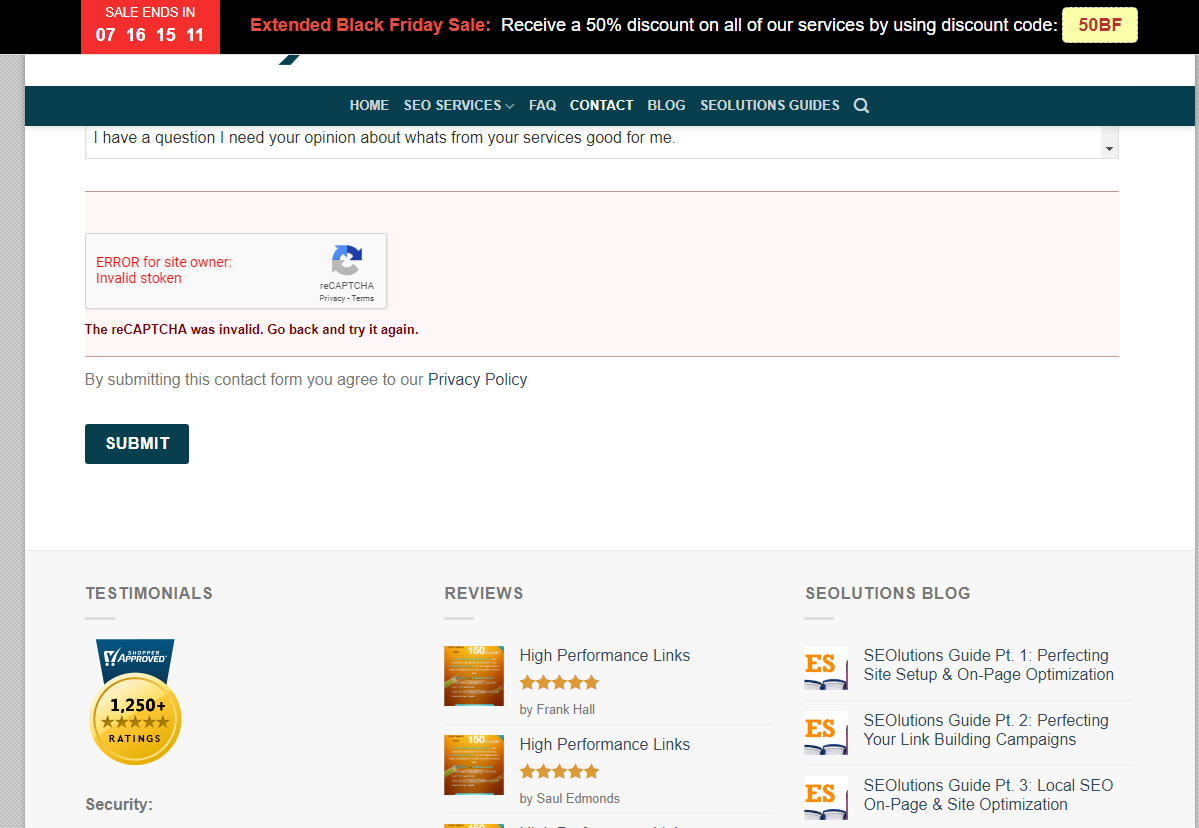1199x828 pixels.
Task: Click the message textarea scroll down arrow
Action: click(1109, 149)
